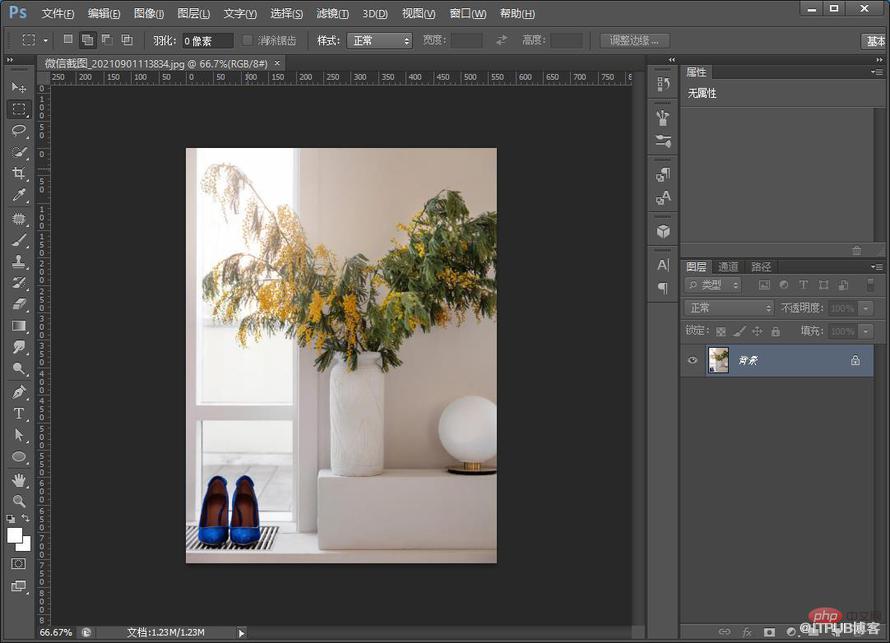
Task: Open the 样式 style dropdown
Action: (x=379, y=40)
